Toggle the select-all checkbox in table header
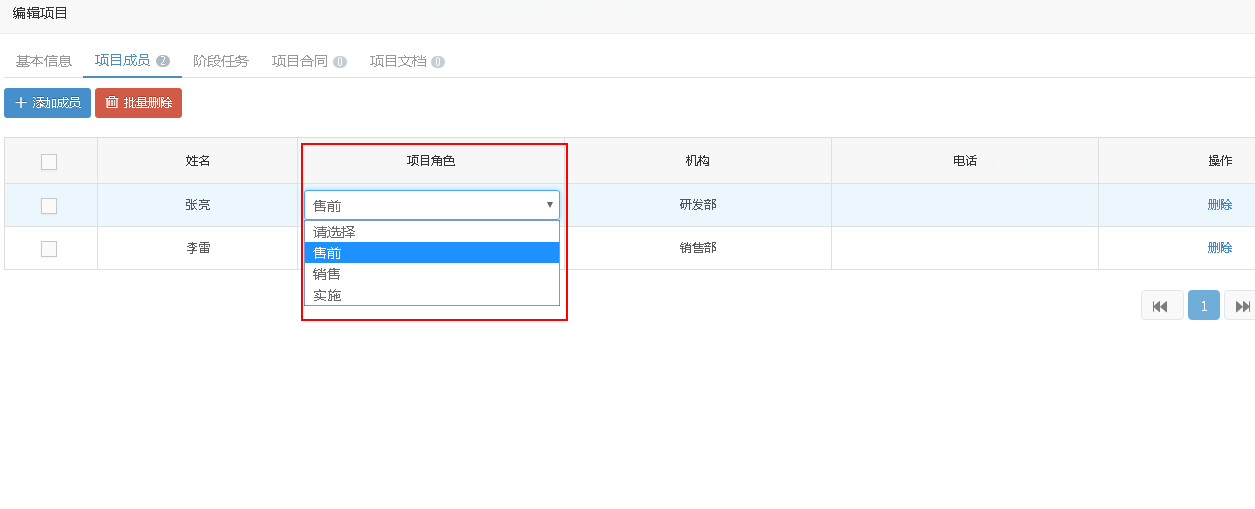This screenshot has height=509, width=1255. 49,162
